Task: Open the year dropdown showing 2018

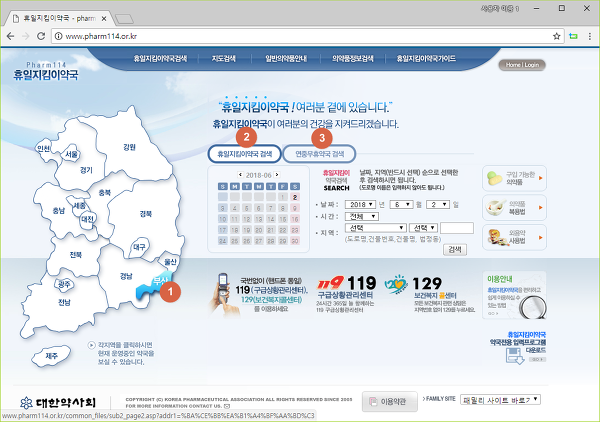Action: 360,205
